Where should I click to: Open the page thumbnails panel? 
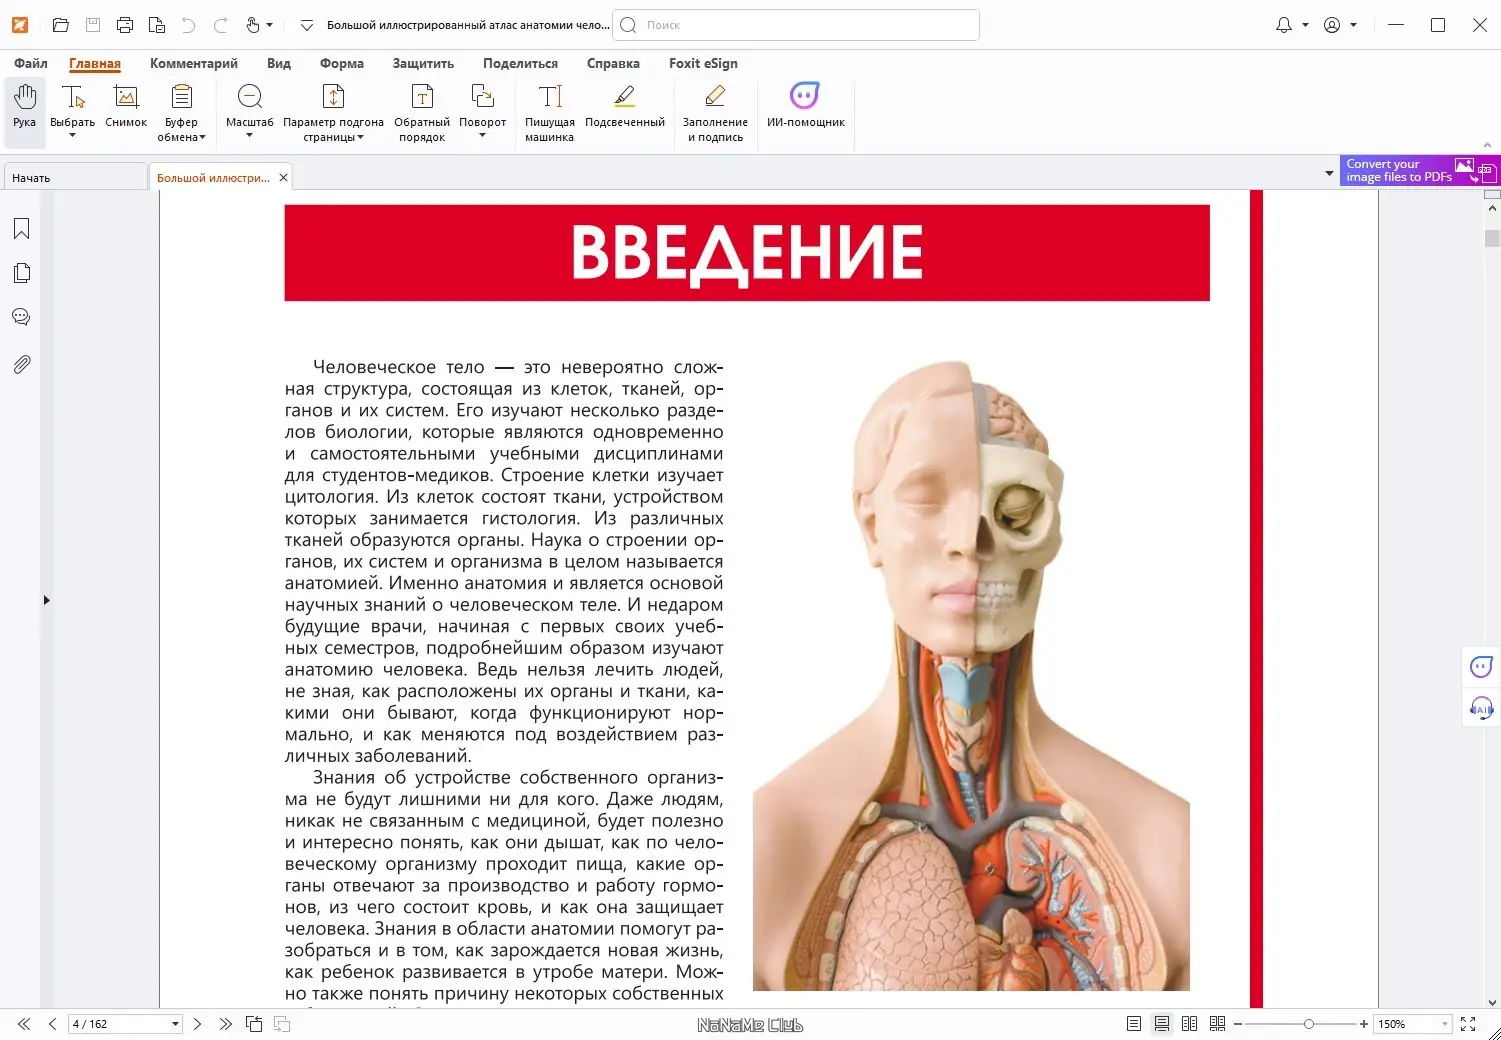tap(21, 272)
